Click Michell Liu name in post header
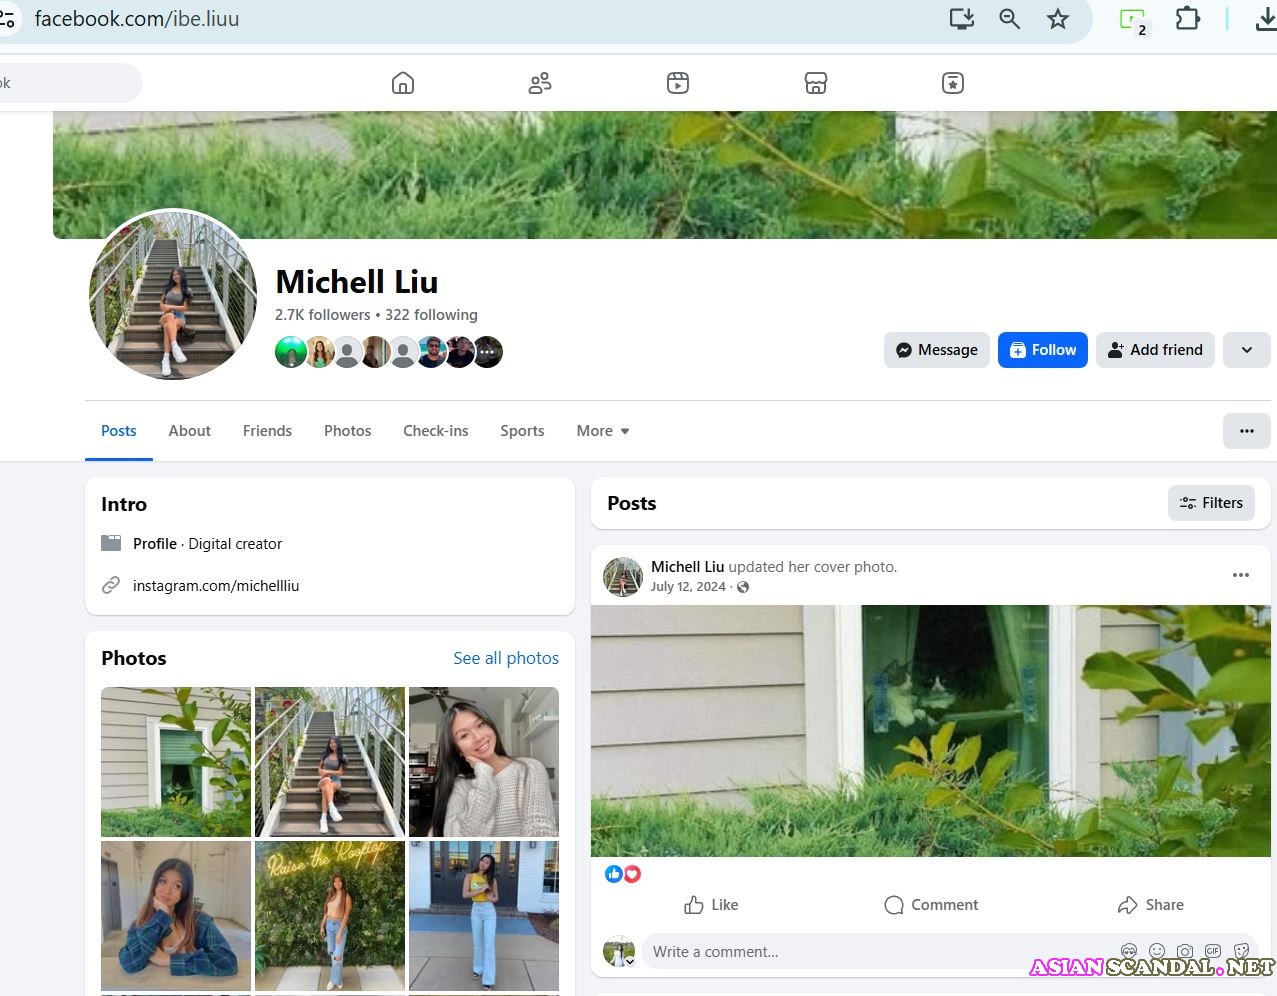 coord(687,567)
